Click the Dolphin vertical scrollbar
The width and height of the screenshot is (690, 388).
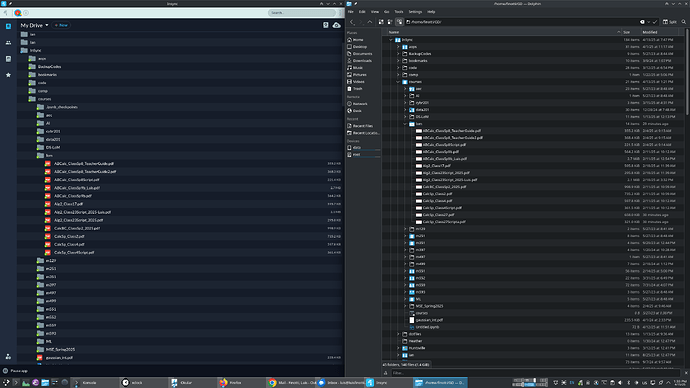(687, 75)
